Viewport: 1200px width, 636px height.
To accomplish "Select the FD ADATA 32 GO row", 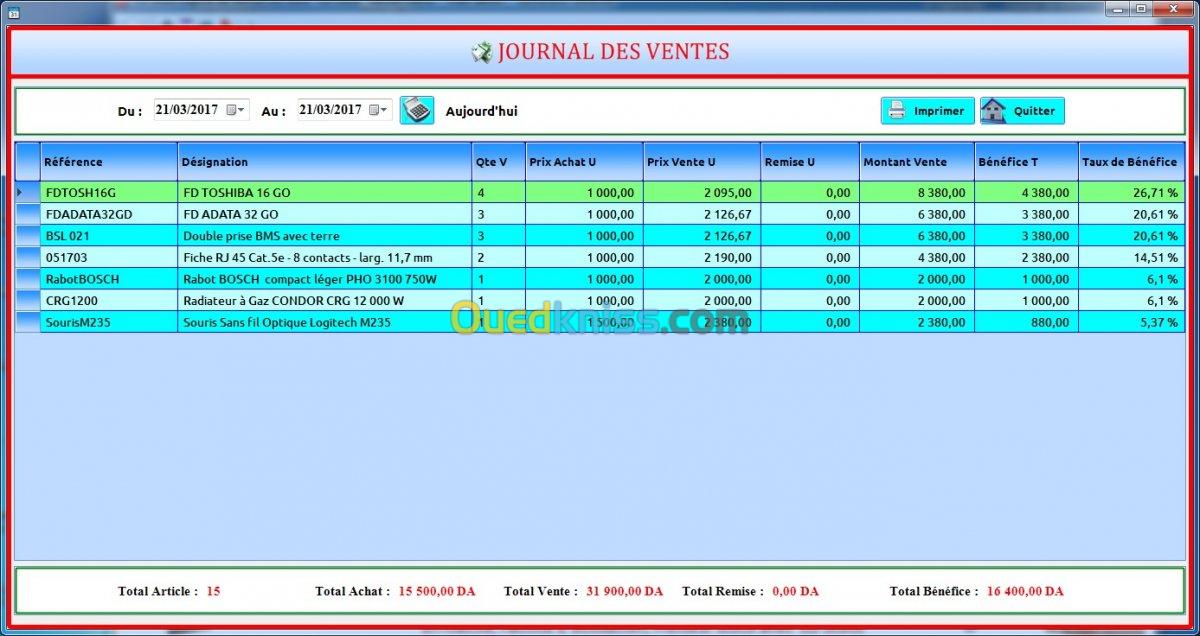I will 600,214.
